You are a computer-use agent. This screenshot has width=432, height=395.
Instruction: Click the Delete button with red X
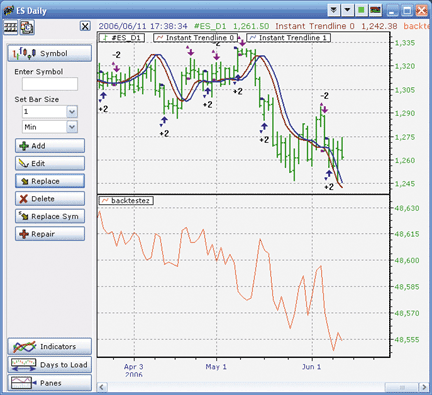click(x=50, y=199)
